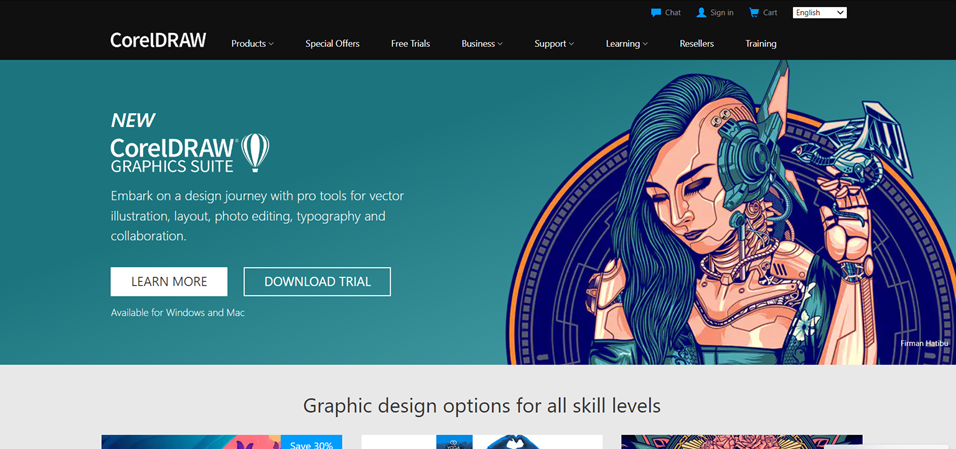The image size is (956, 449).
Task: Click the "Embark on a design journey" paragraph
Action: tap(257, 216)
